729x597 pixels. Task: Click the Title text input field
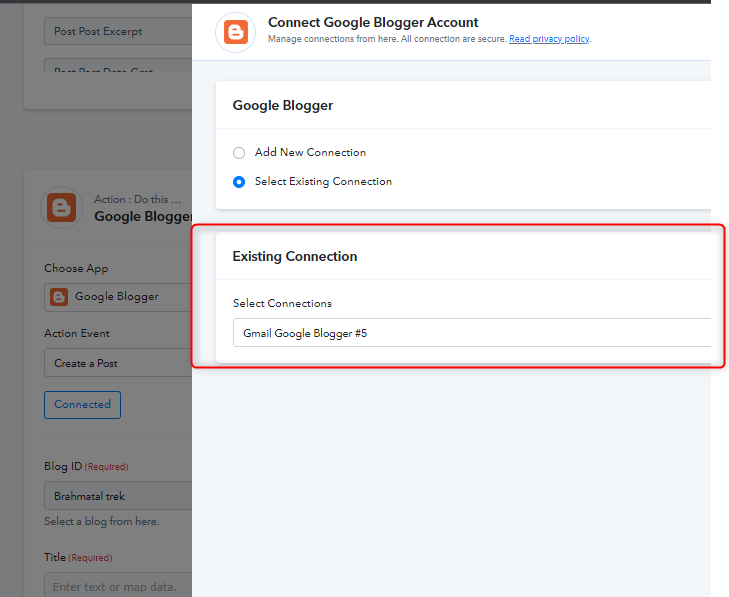118,585
